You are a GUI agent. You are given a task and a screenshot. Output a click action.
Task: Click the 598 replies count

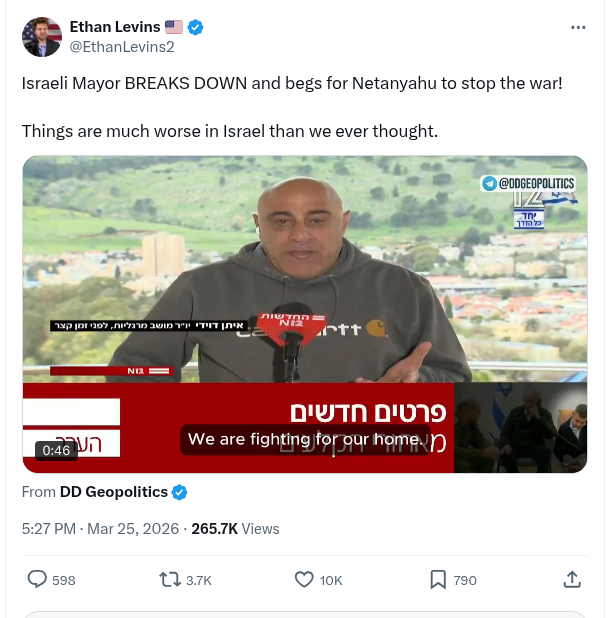click(63, 580)
